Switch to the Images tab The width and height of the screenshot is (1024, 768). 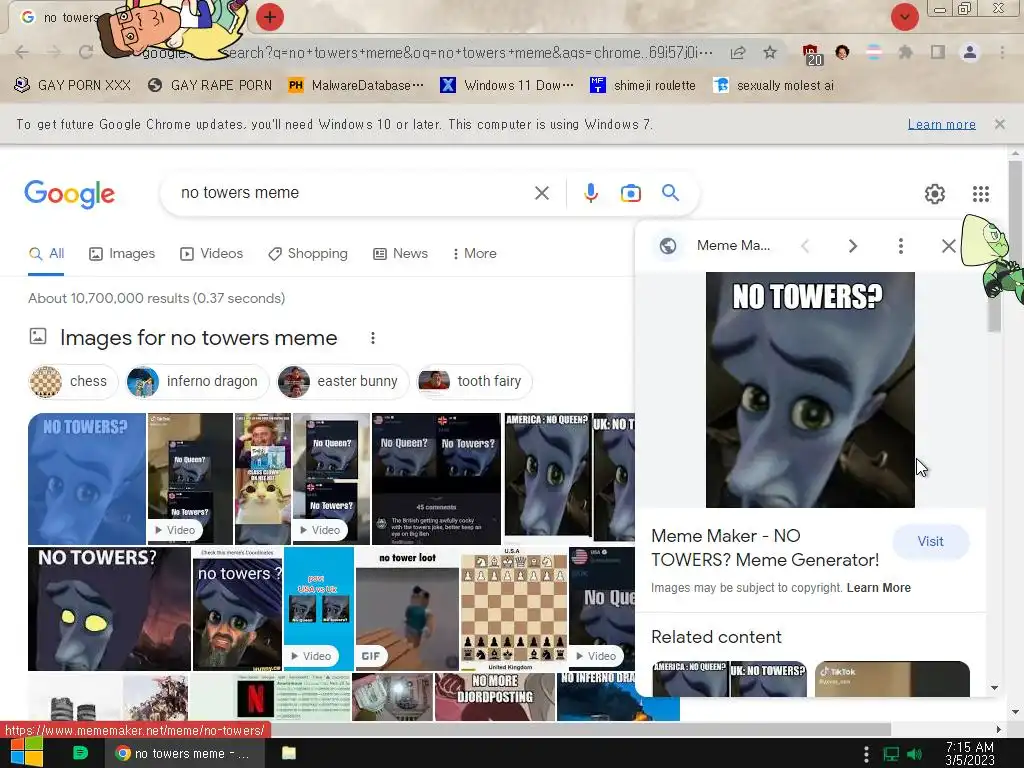(122, 253)
